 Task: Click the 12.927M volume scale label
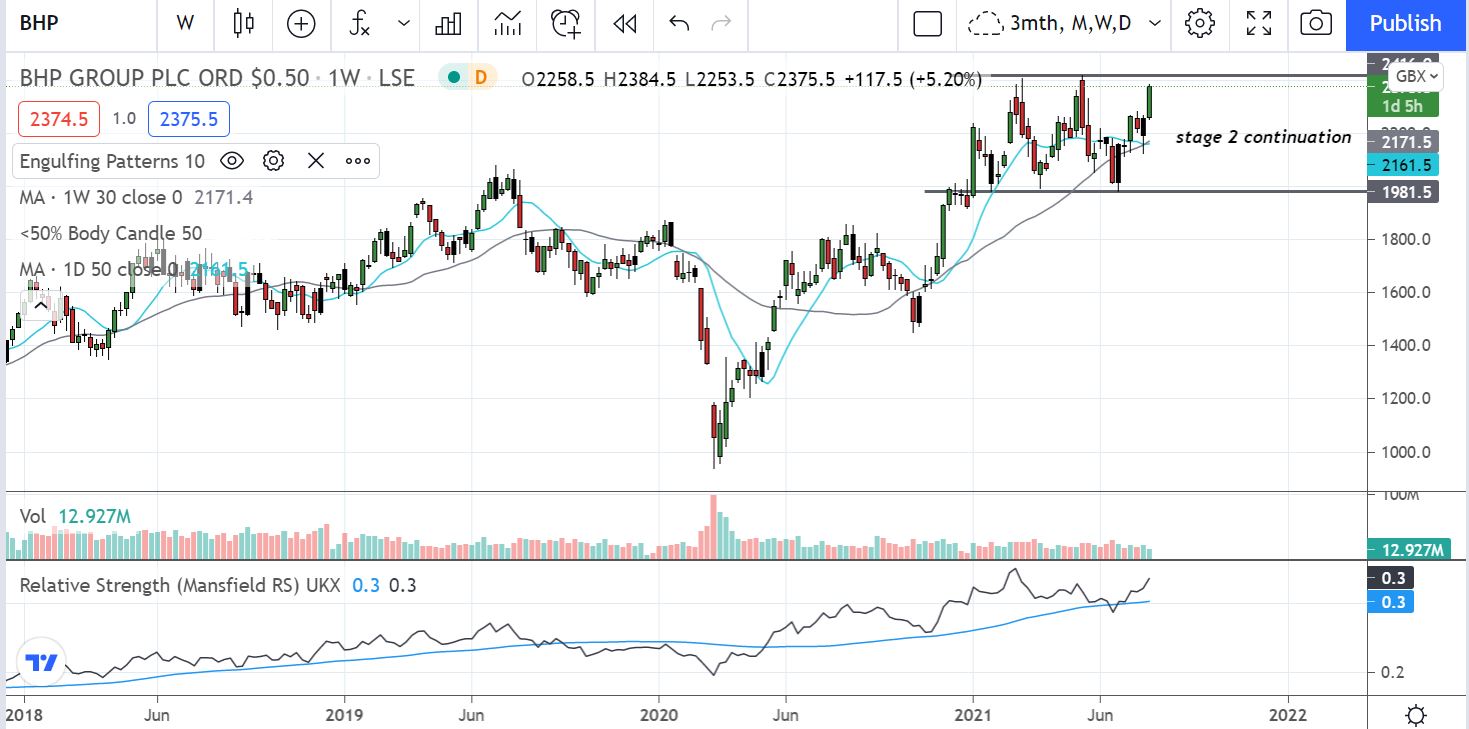(x=1407, y=551)
